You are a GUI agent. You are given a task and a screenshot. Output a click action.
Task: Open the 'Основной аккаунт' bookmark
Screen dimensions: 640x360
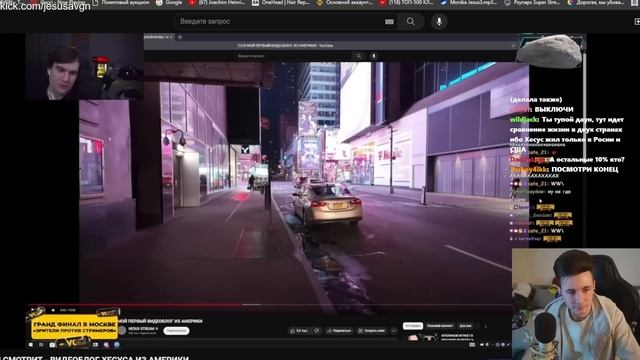(x=344, y=2)
